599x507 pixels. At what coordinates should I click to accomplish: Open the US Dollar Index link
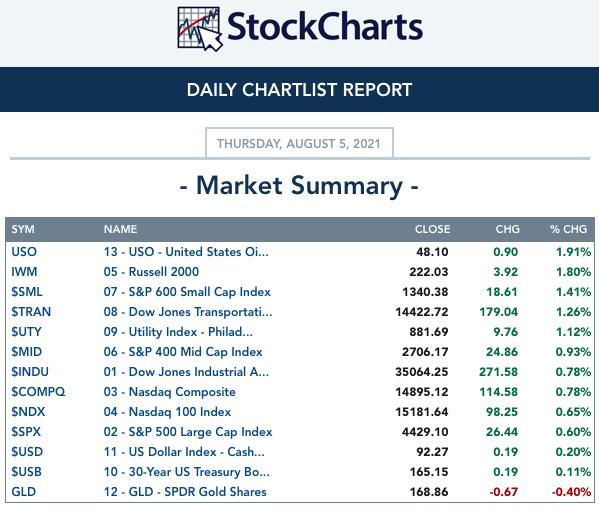click(x=184, y=452)
